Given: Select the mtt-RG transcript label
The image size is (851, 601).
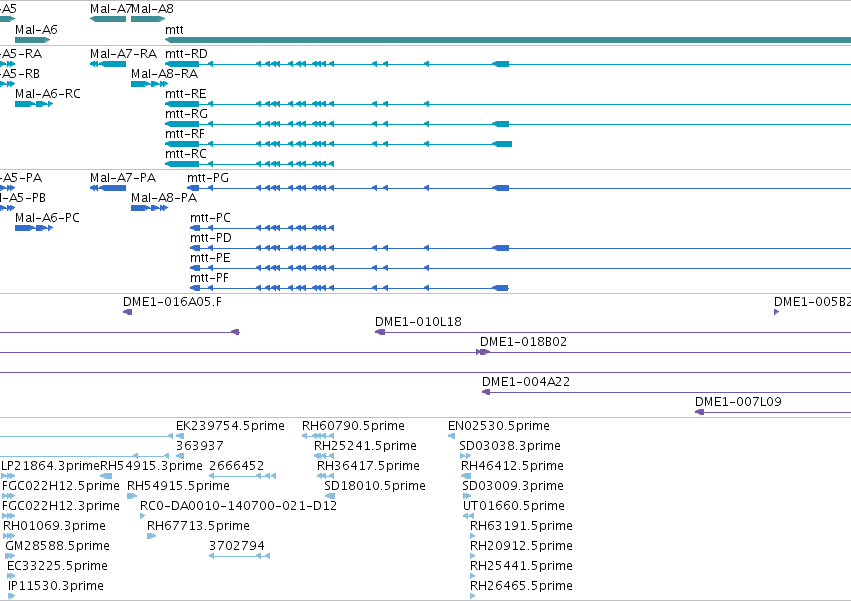Looking at the screenshot, I should tap(186, 114).
